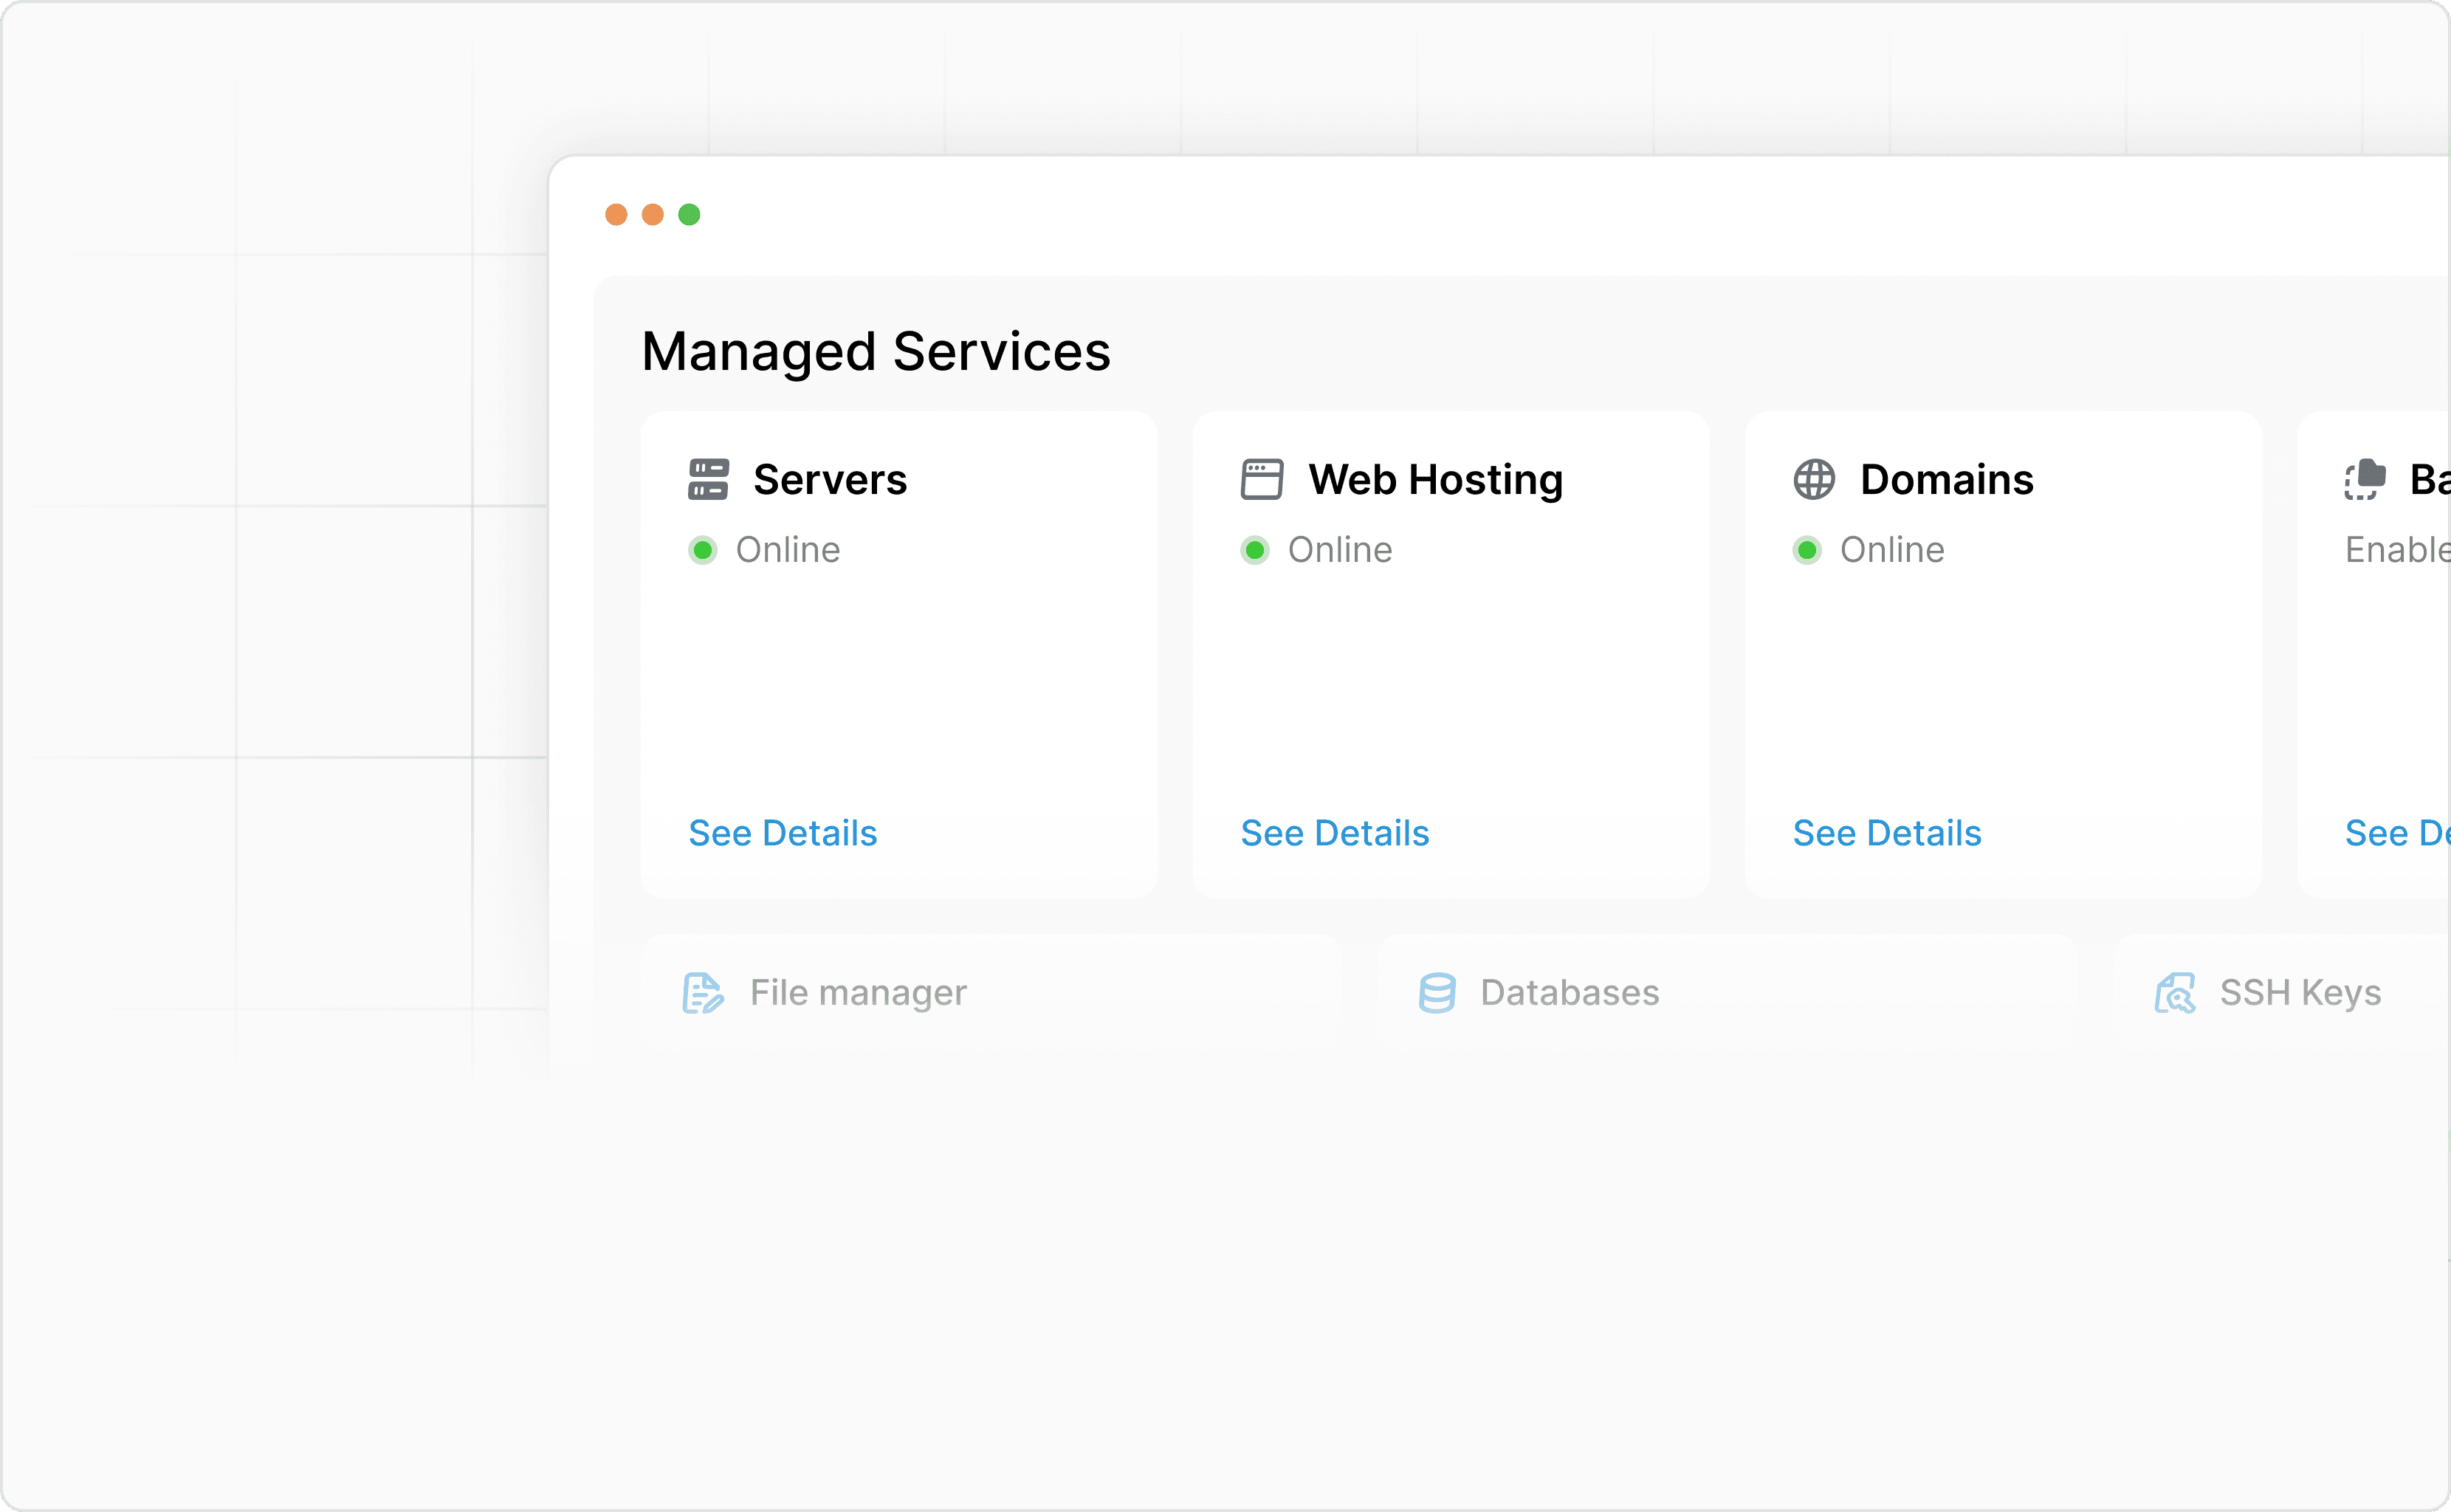Click the Databases cylinder icon
2451x1512 pixels.
[1437, 992]
